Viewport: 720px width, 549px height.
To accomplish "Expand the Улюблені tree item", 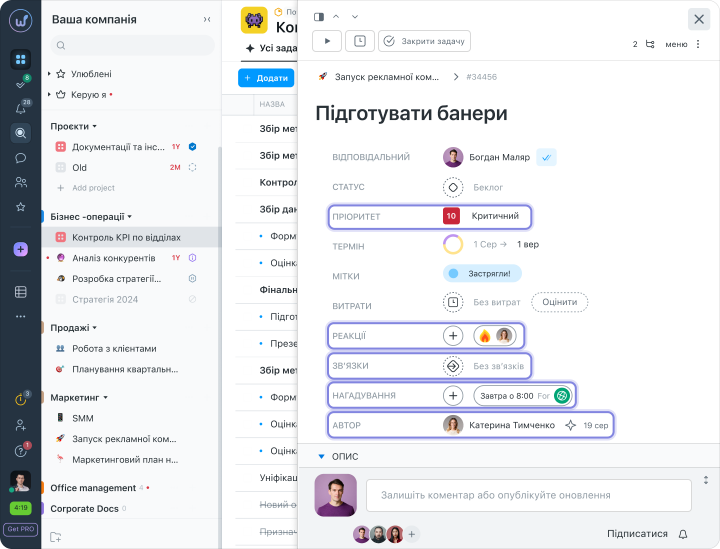I will click(49, 74).
